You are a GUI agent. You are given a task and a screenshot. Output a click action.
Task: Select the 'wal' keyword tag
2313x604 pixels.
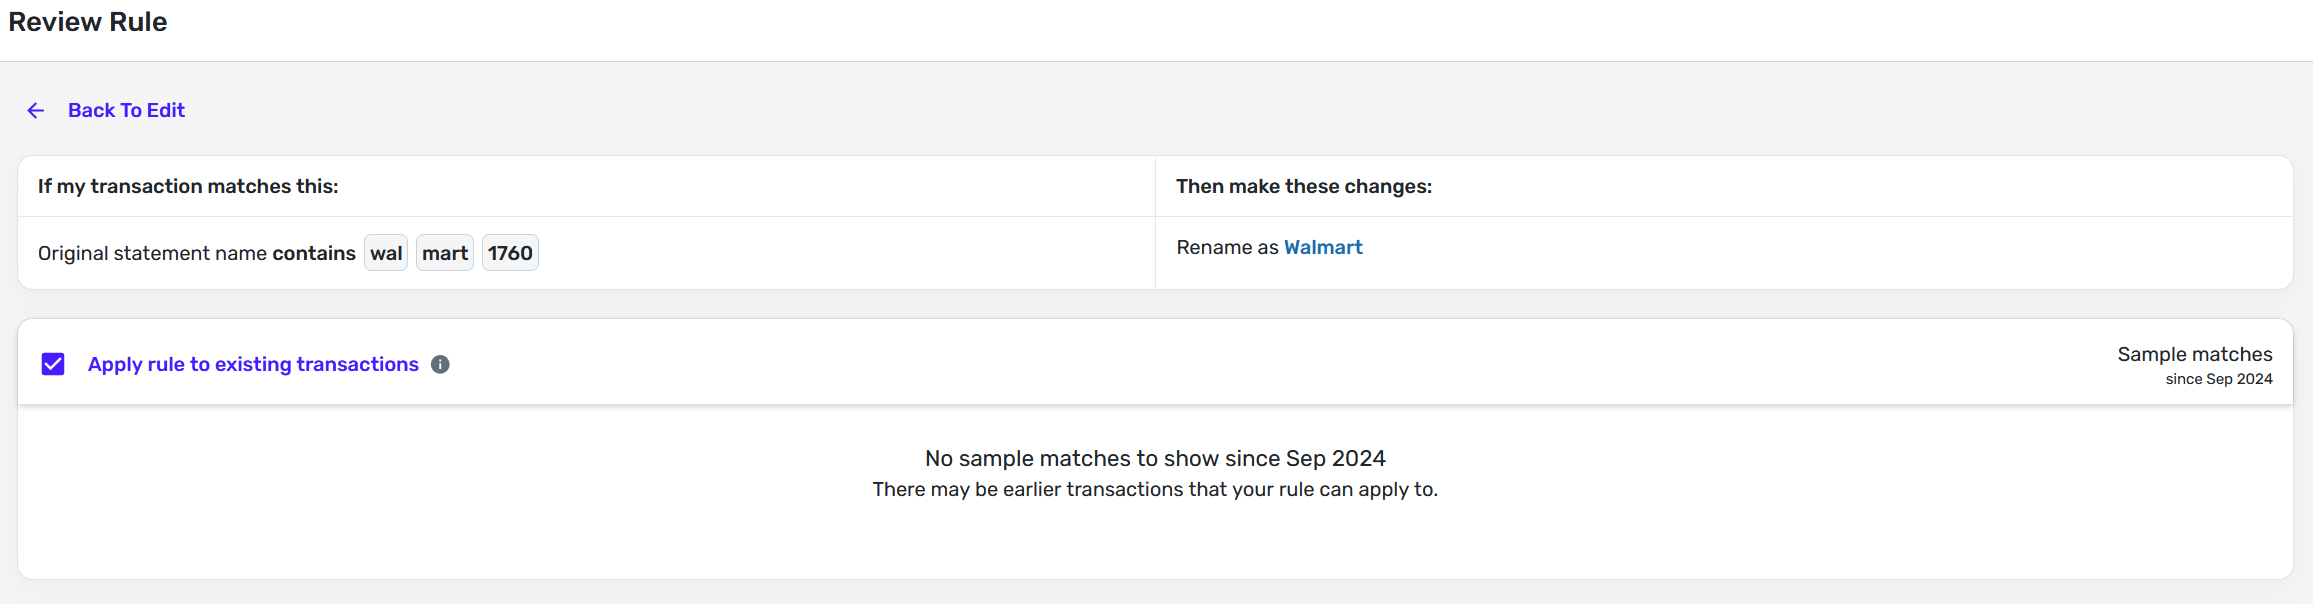(x=386, y=254)
